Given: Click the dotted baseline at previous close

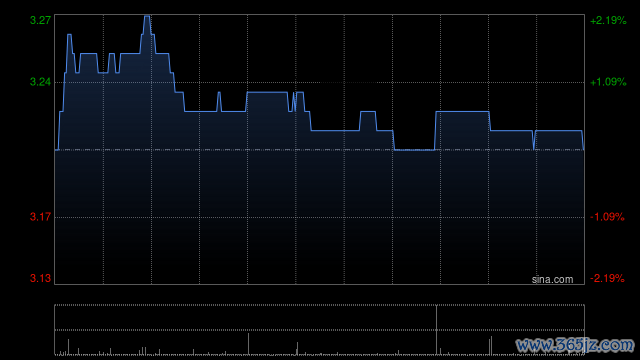Looking at the screenshot, I should 319,150.
